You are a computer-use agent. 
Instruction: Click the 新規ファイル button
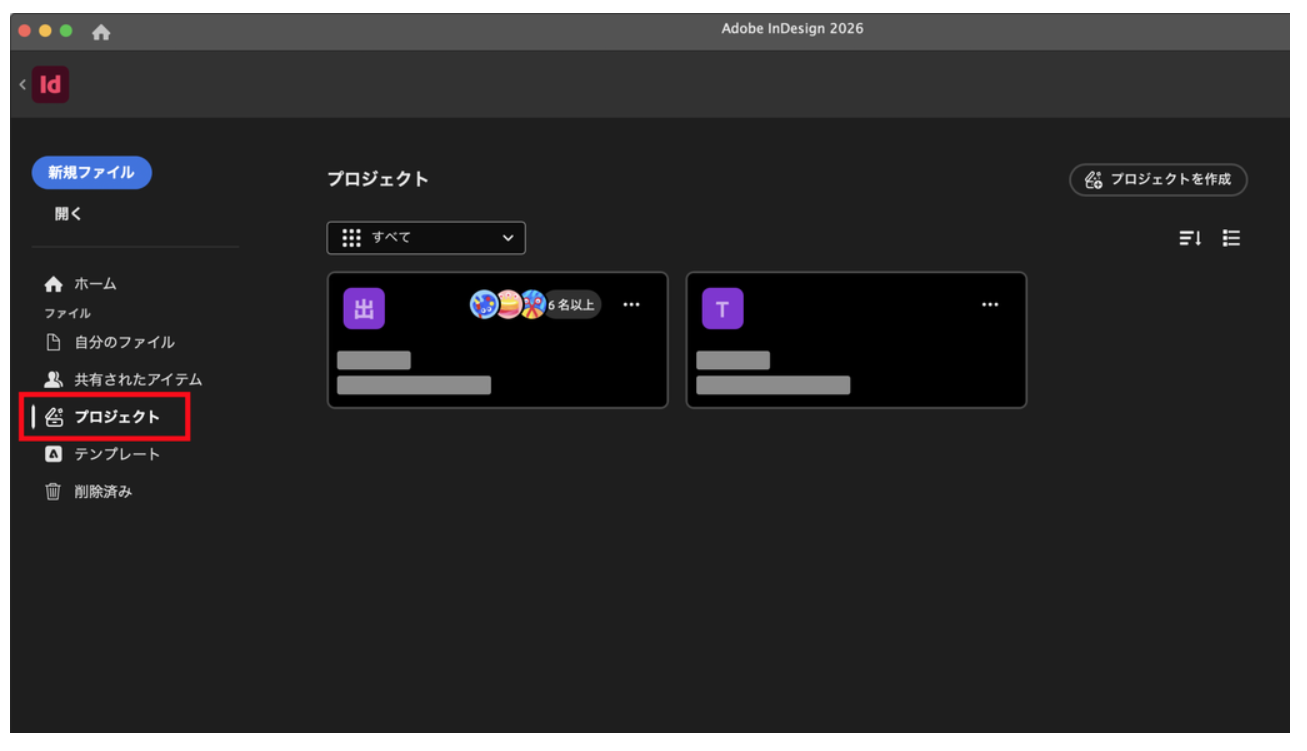point(91,173)
